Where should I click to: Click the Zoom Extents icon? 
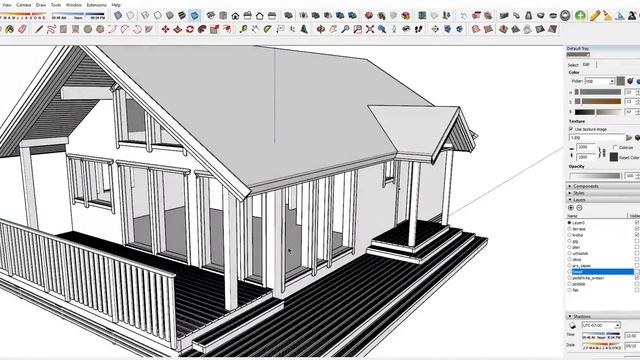click(370, 29)
